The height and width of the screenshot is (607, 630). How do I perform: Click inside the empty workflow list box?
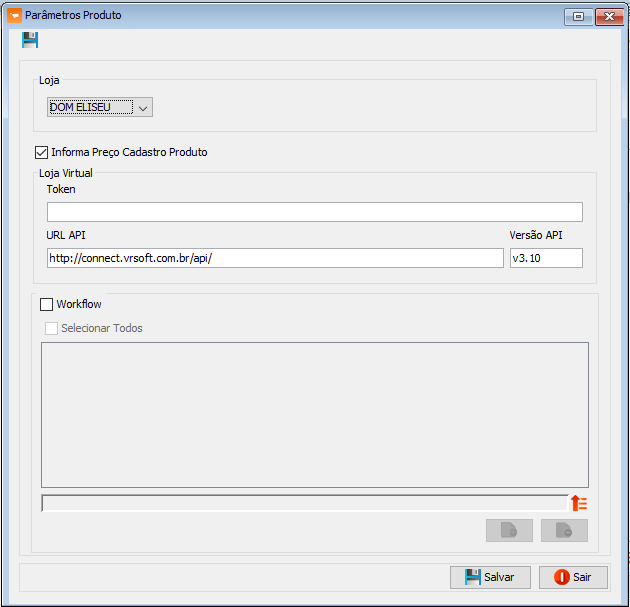[x=315, y=415]
